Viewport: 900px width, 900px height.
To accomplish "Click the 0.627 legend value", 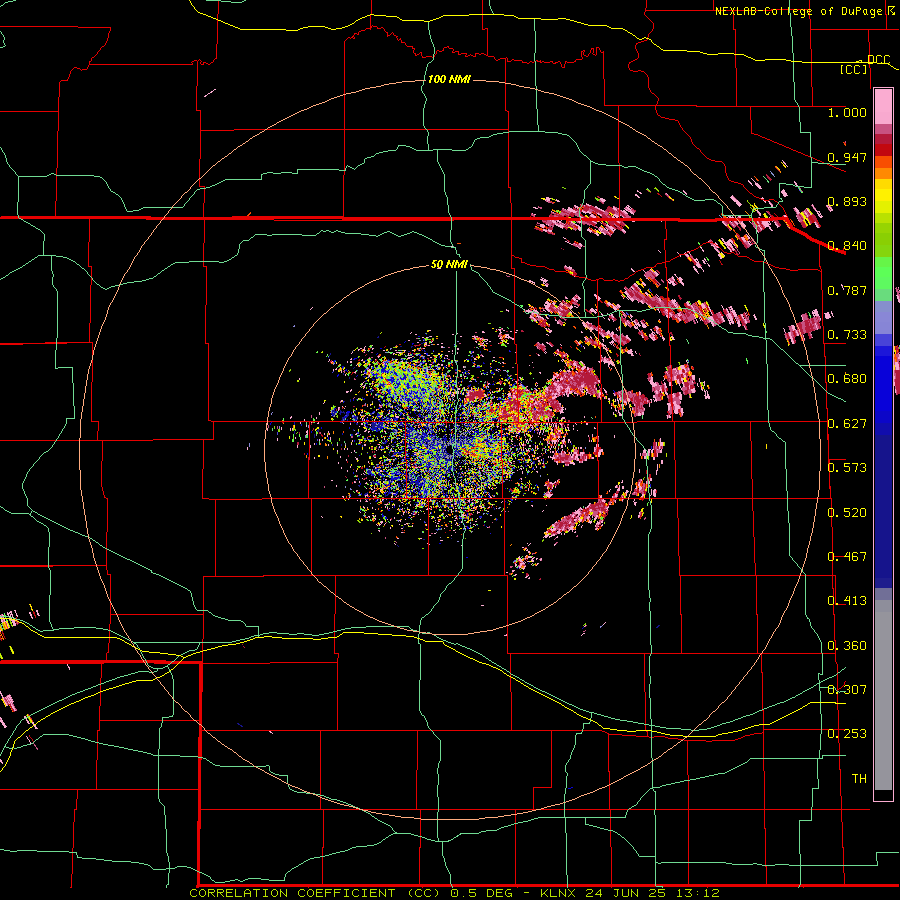I will pyautogui.click(x=847, y=424).
